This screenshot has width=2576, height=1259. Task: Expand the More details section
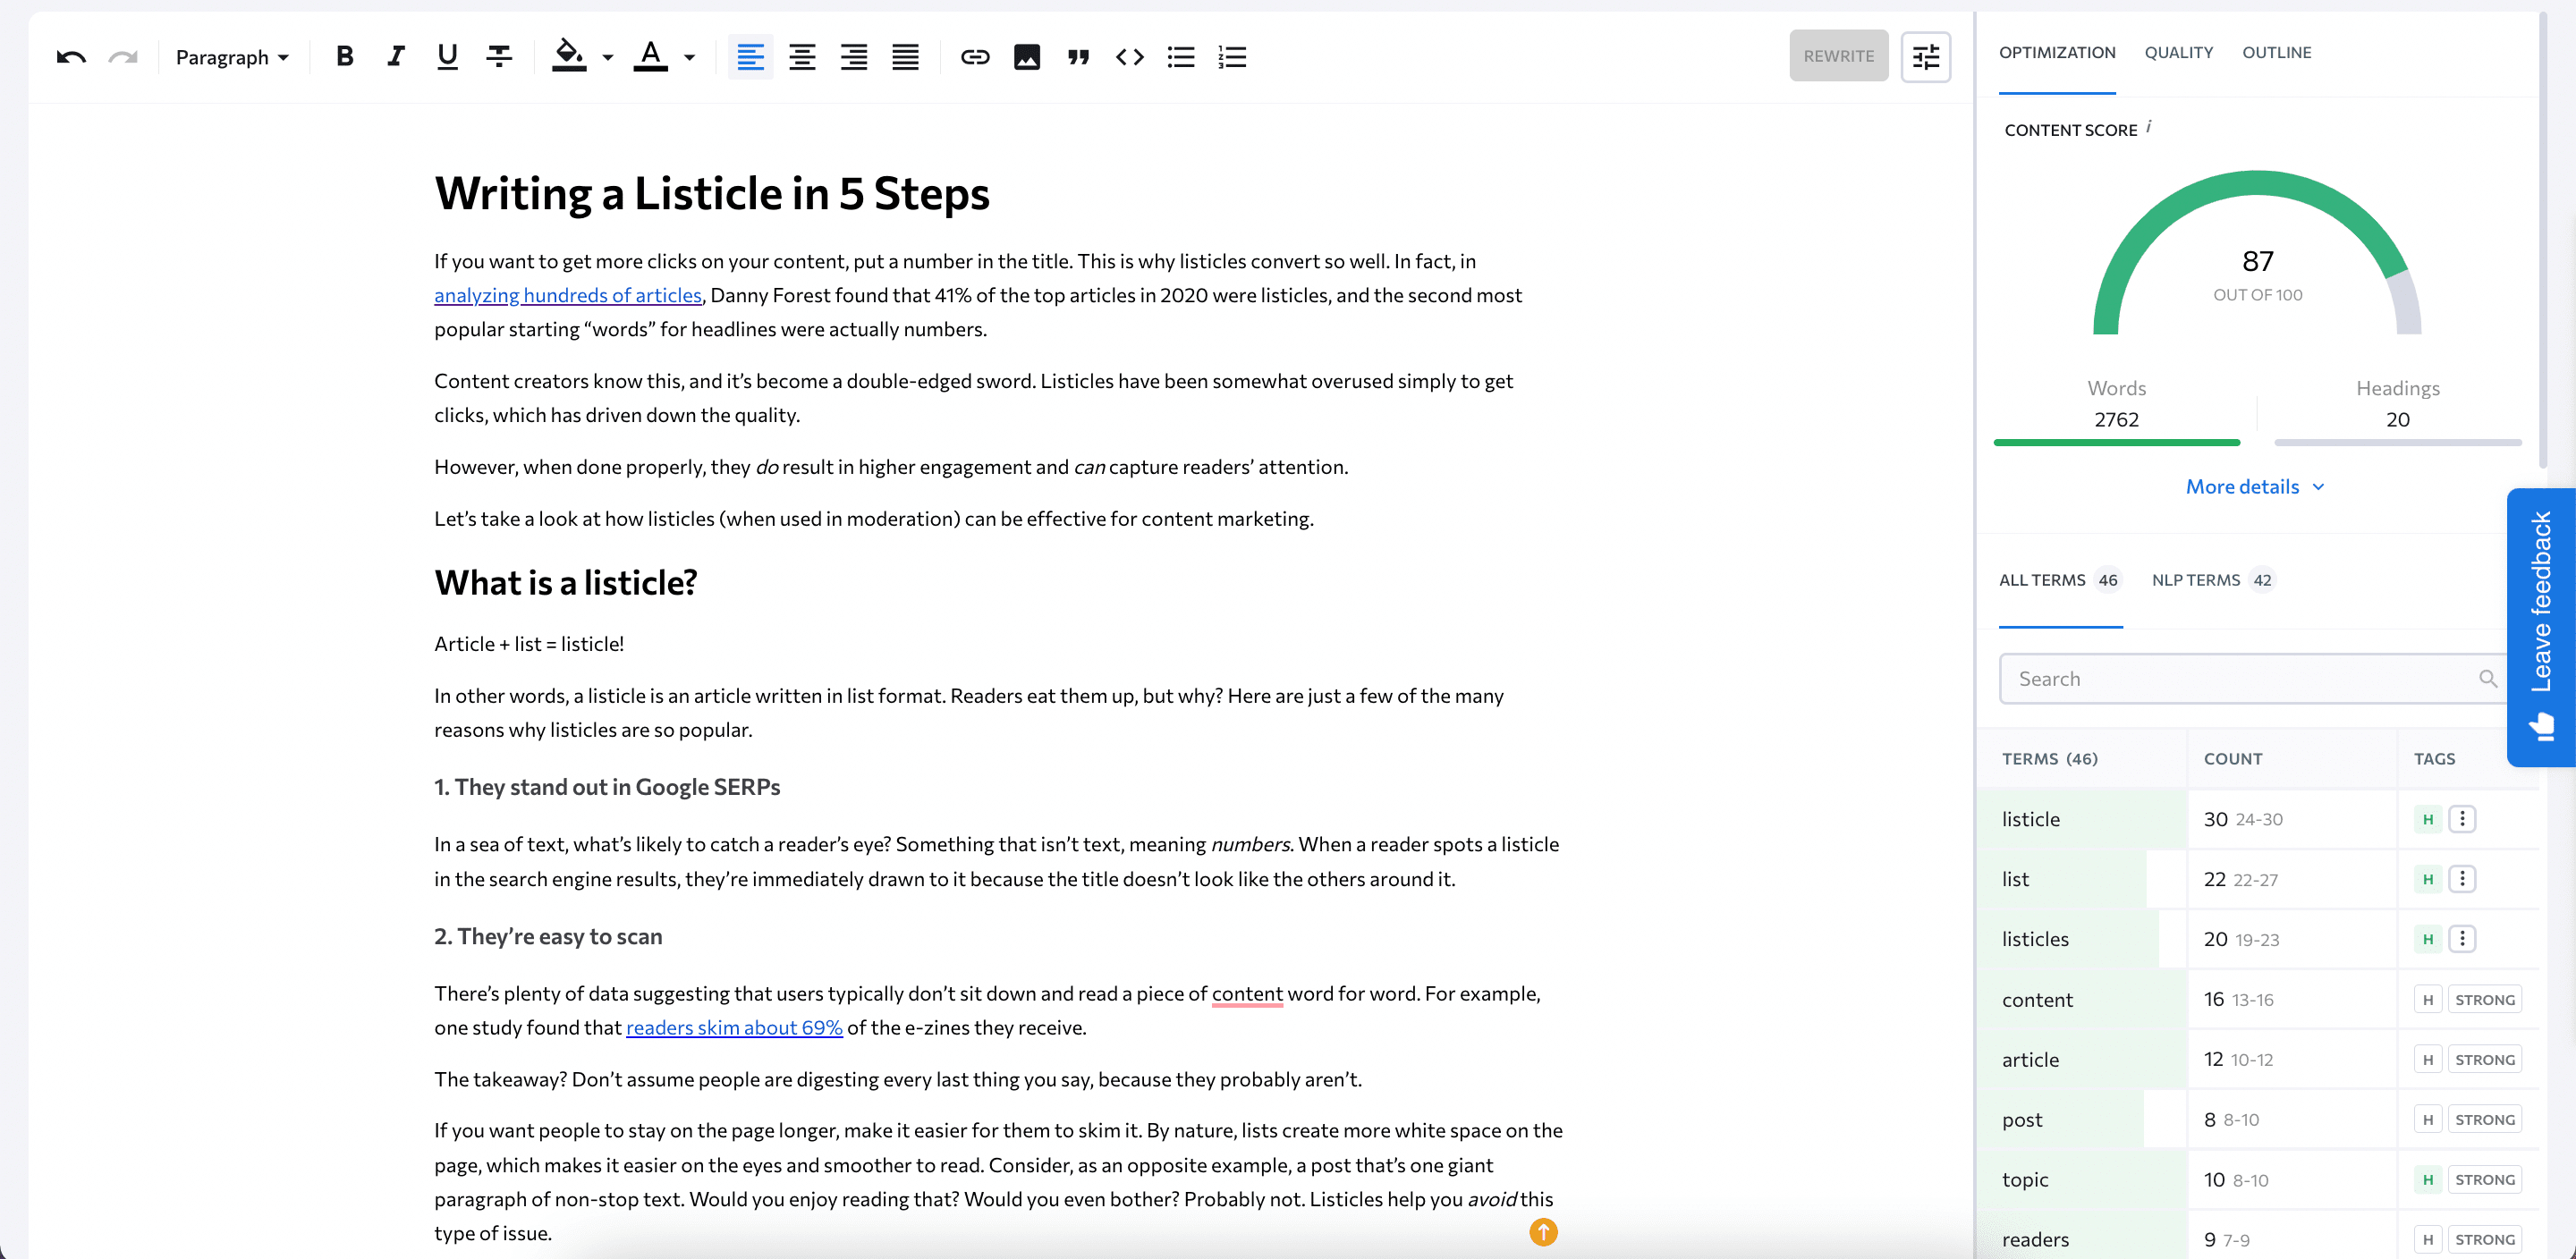click(2258, 486)
